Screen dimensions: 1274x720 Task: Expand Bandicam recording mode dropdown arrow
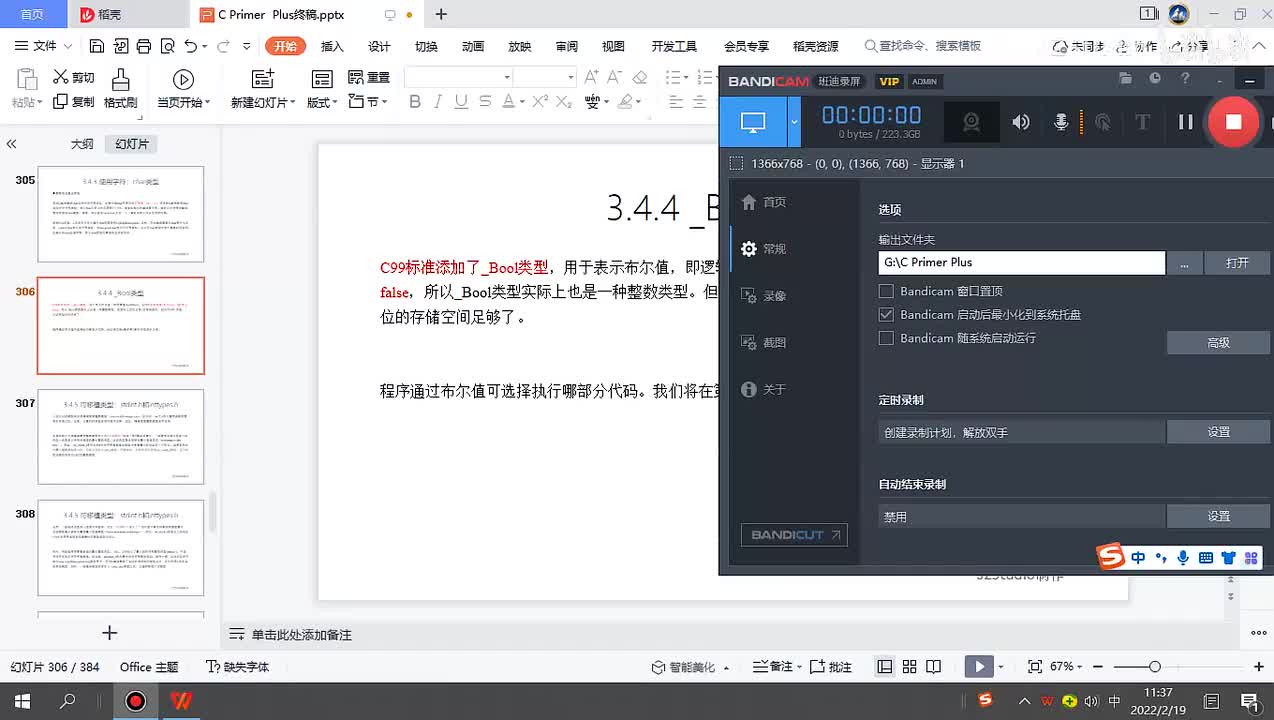(x=795, y=122)
